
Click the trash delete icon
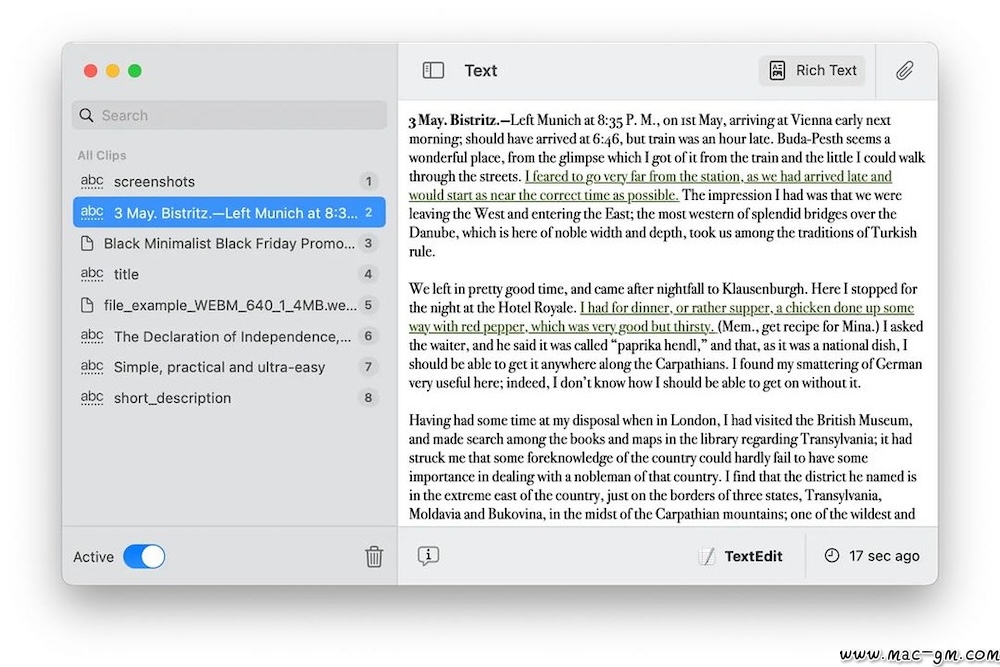tap(374, 556)
